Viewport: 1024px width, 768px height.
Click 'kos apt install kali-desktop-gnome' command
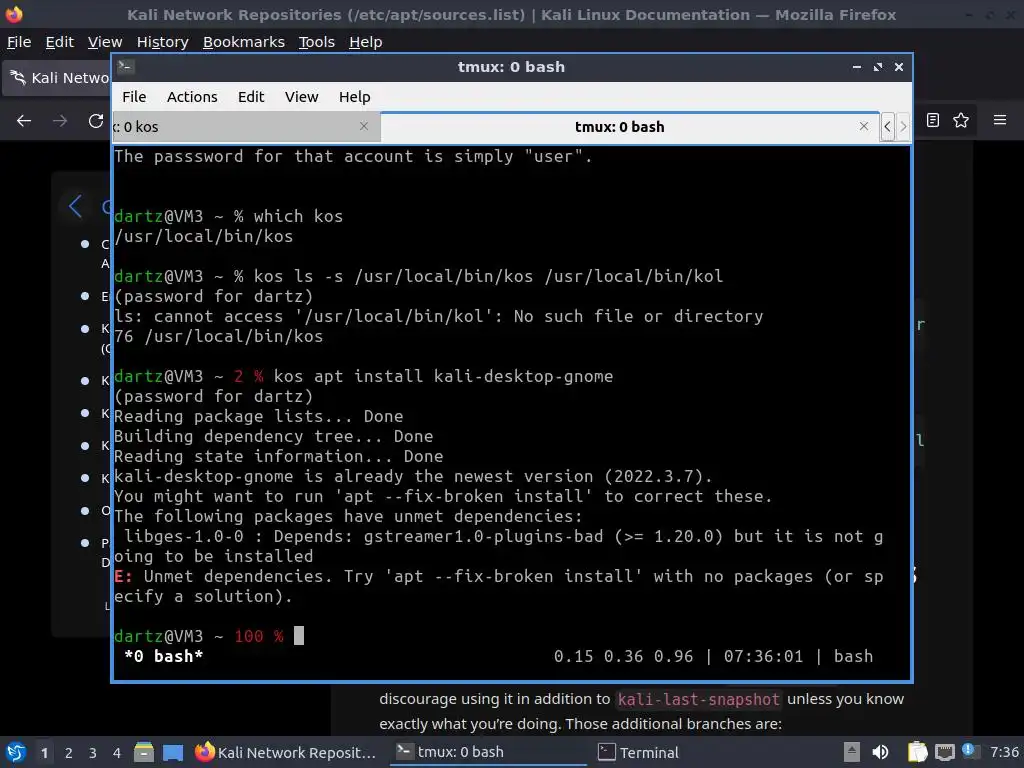(x=443, y=376)
